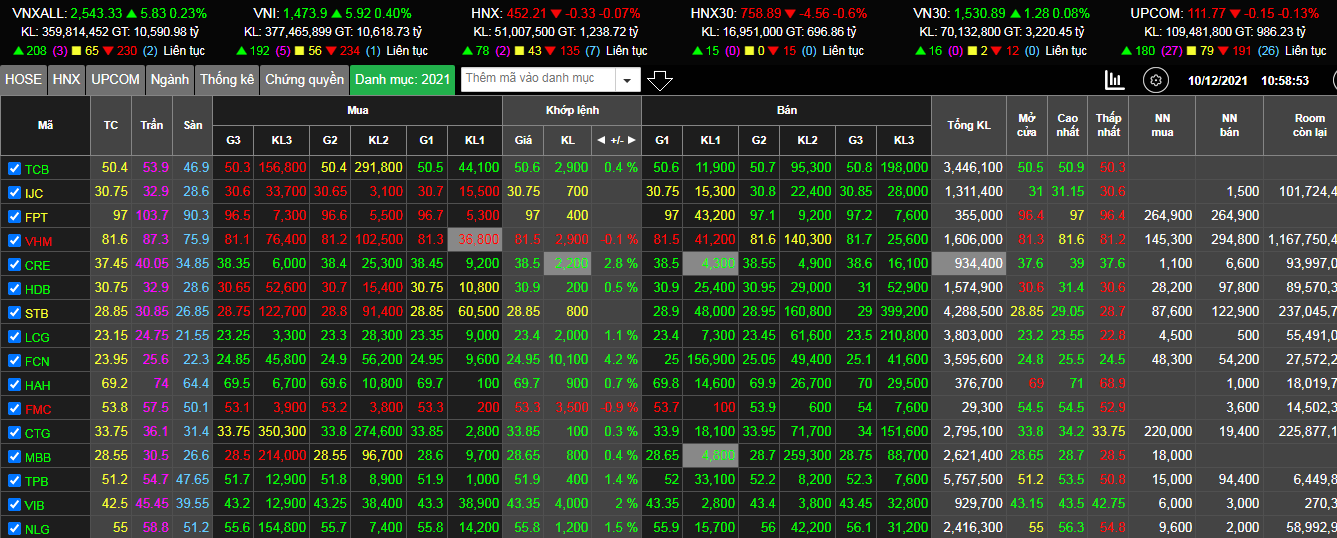1337x538 pixels.
Task: Click the VN30 index value 1,530.89
Action: [980, 14]
